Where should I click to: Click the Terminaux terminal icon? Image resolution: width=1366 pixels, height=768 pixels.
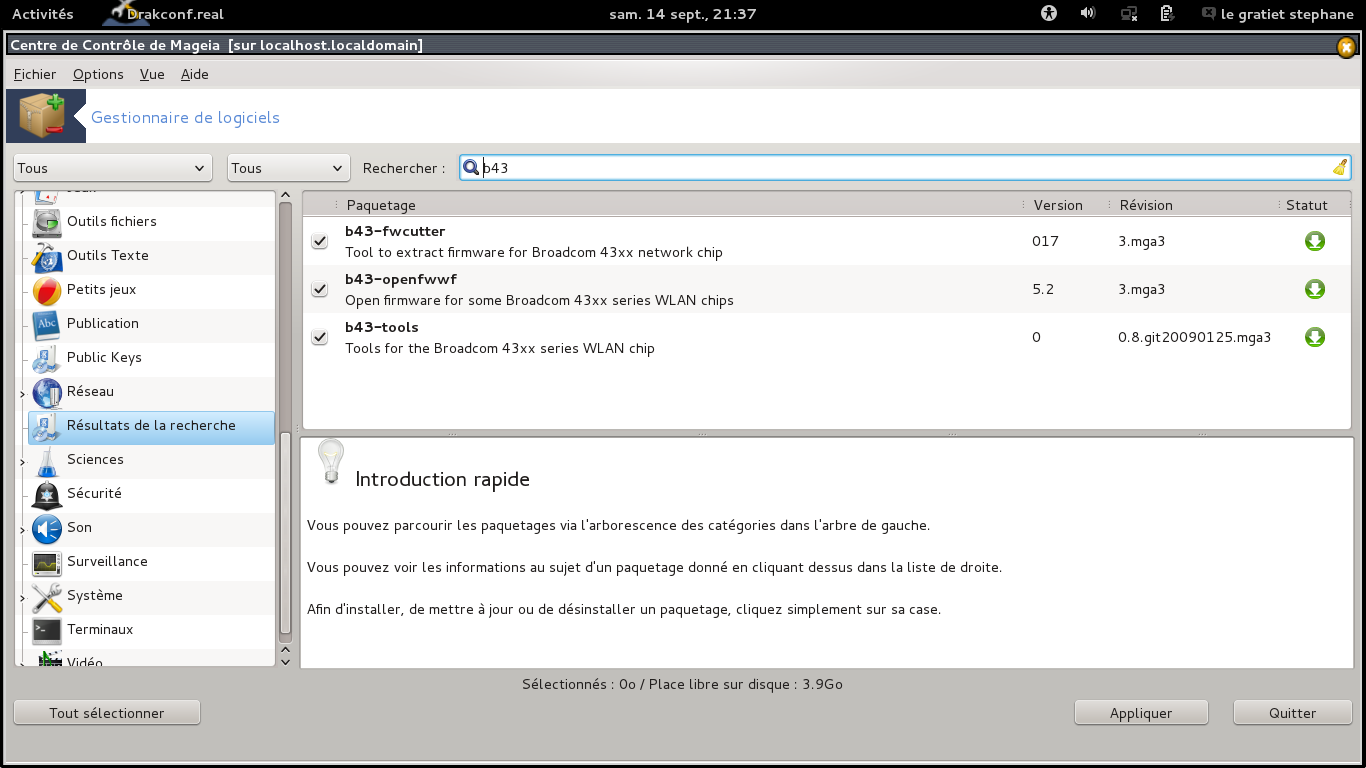pos(47,630)
